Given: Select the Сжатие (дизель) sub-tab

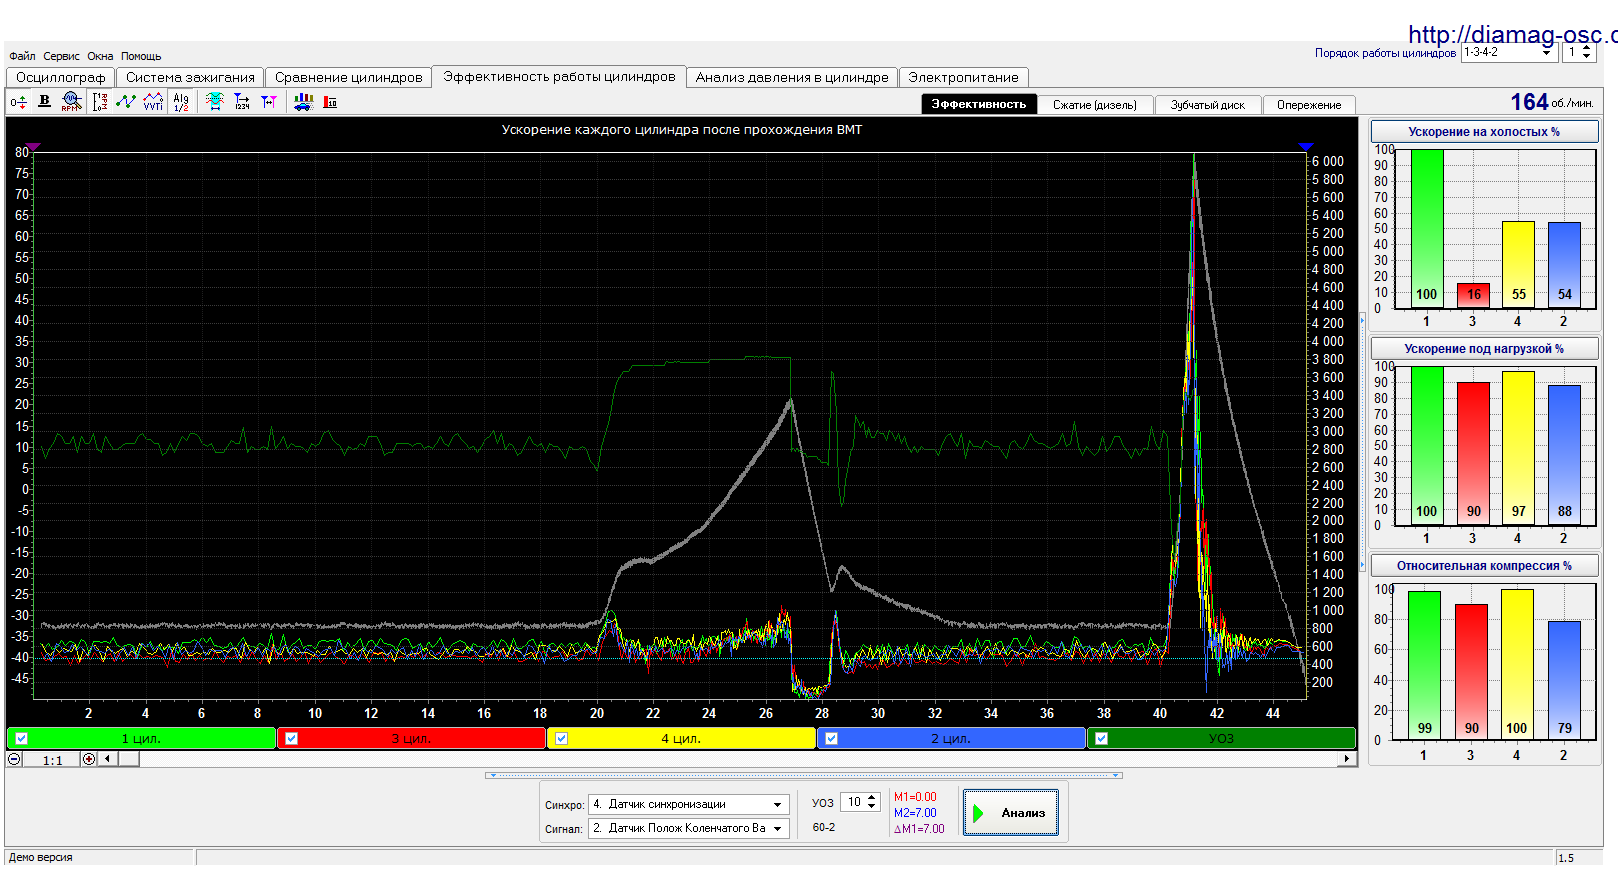Looking at the screenshot, I should (1095, 105).
